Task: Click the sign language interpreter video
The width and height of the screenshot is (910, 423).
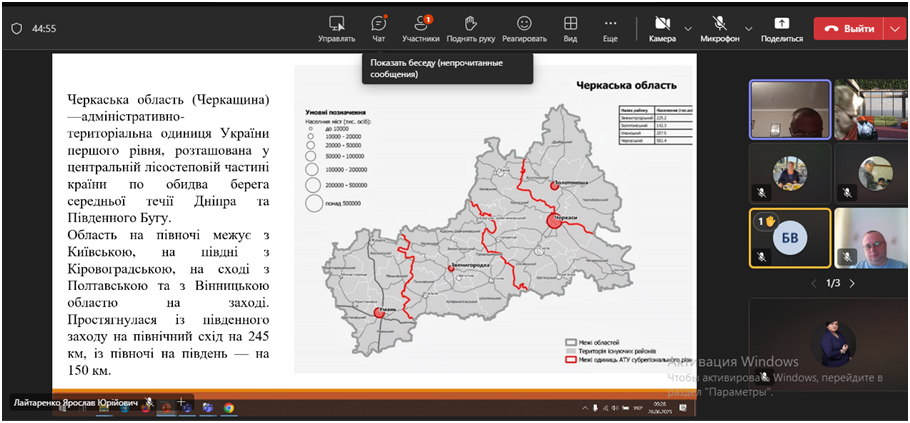Action: coord(831,345)
